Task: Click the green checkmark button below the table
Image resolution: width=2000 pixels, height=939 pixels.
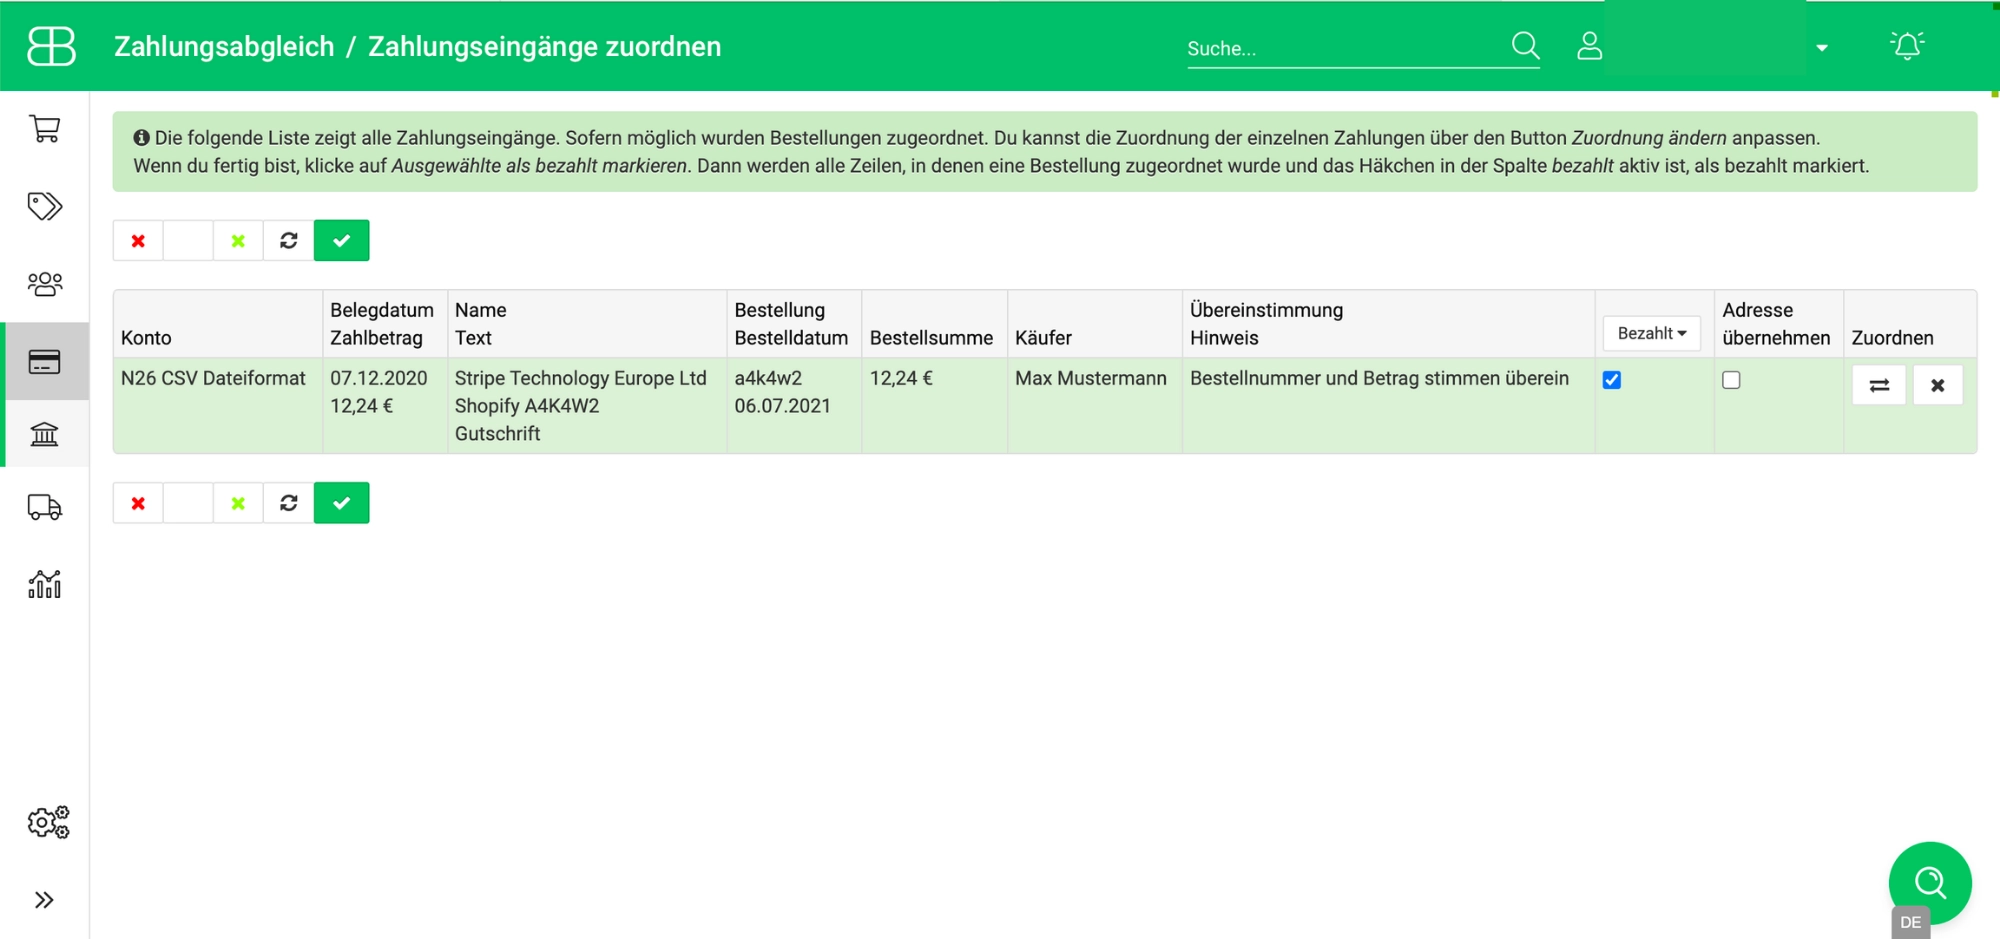Action: point(342,503)
